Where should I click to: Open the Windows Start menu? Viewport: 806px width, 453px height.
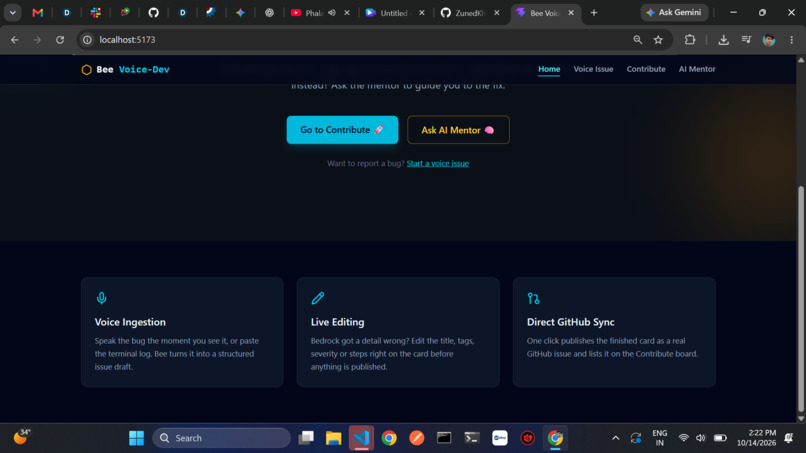[136, 438]
